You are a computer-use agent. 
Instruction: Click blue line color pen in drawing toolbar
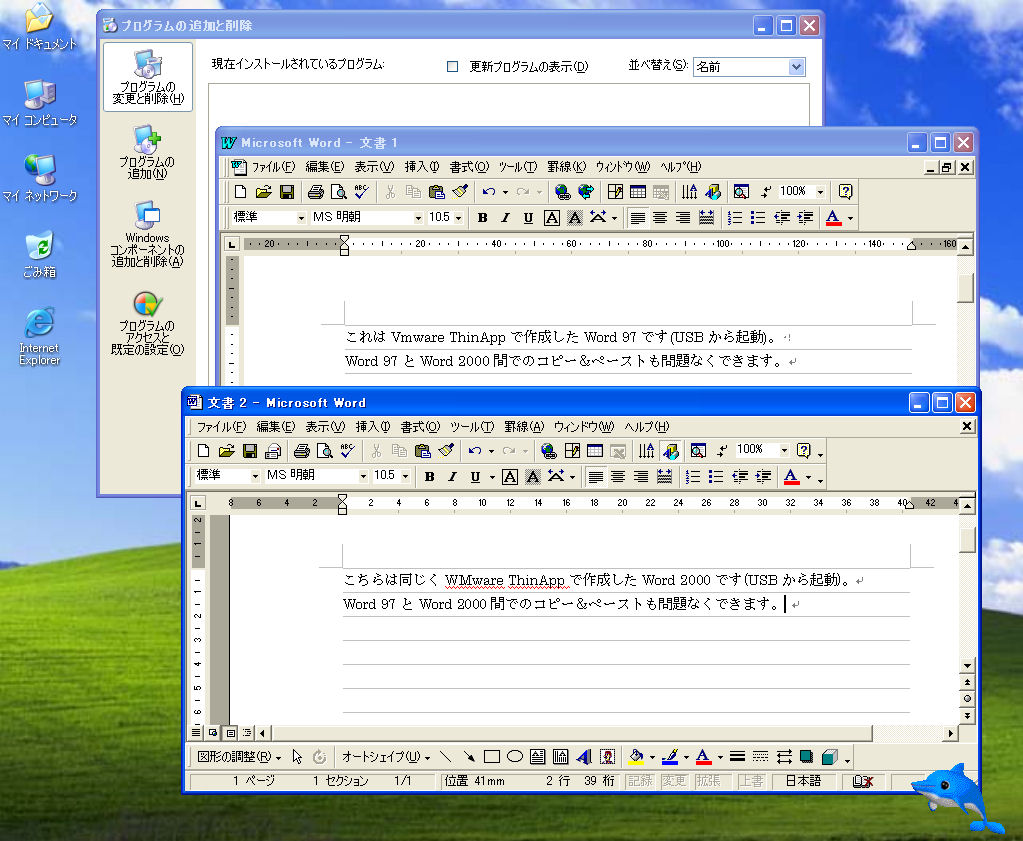pyautogui.click(x=670, y=757)
